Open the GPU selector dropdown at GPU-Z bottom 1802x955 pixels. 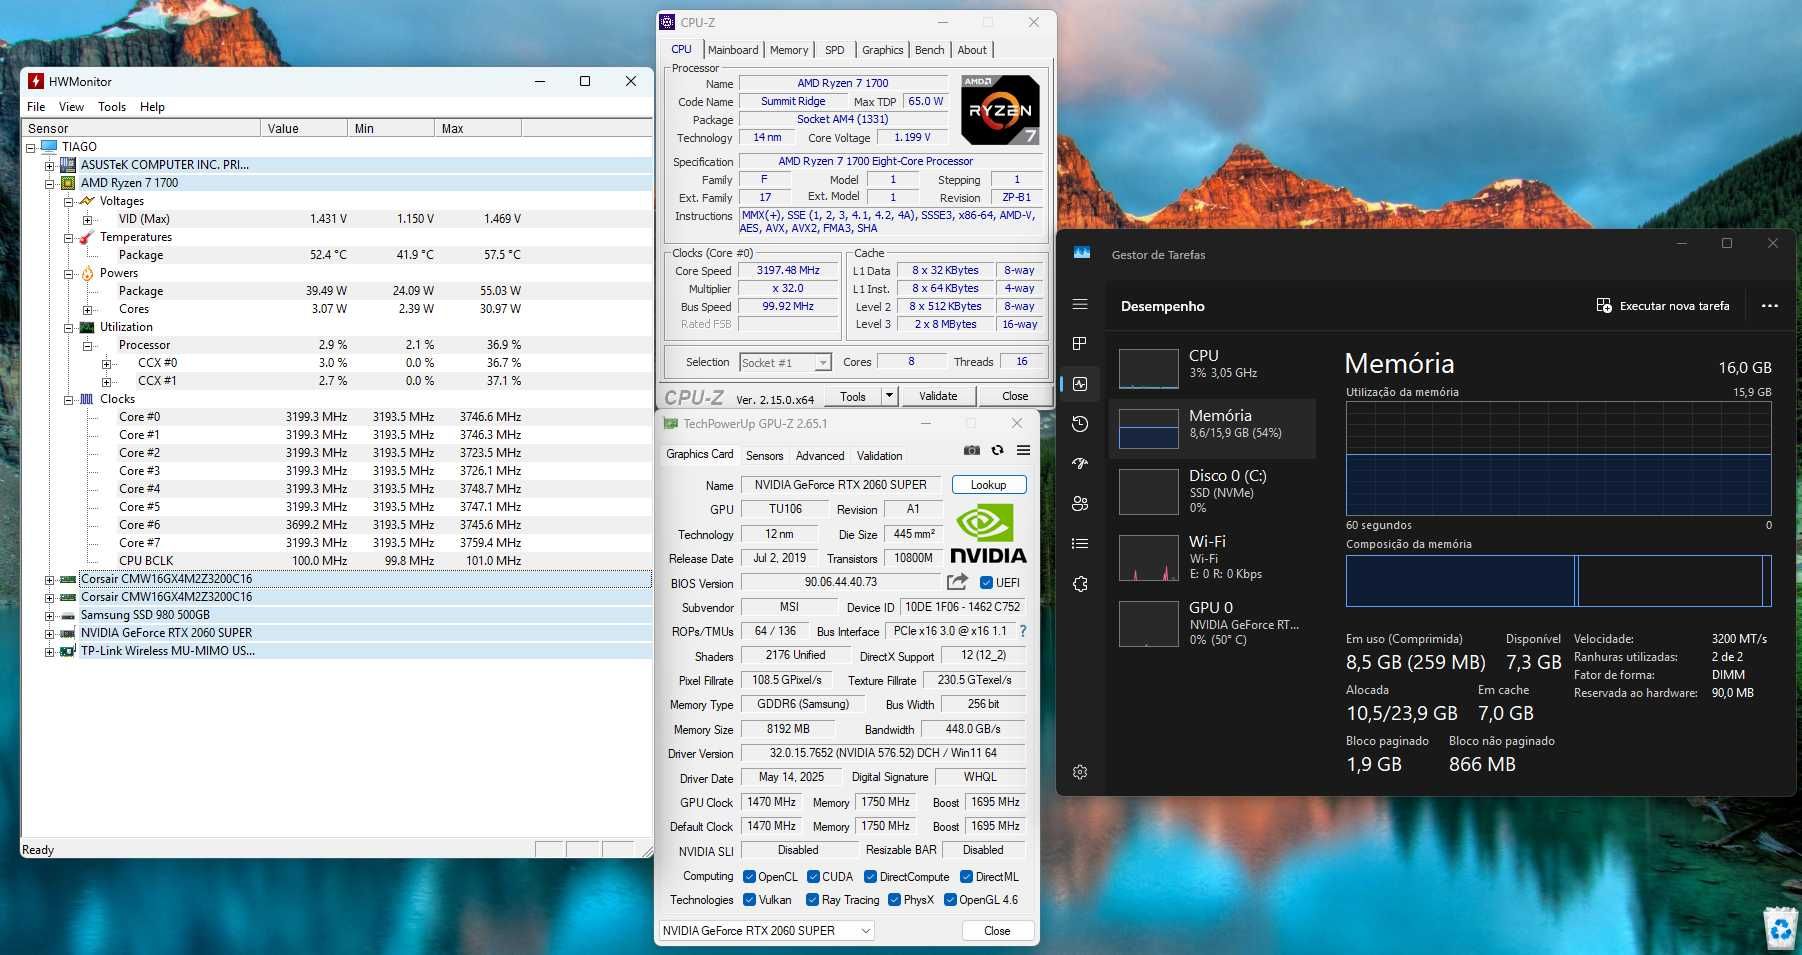pyautogui.click(x=766, y=931)
